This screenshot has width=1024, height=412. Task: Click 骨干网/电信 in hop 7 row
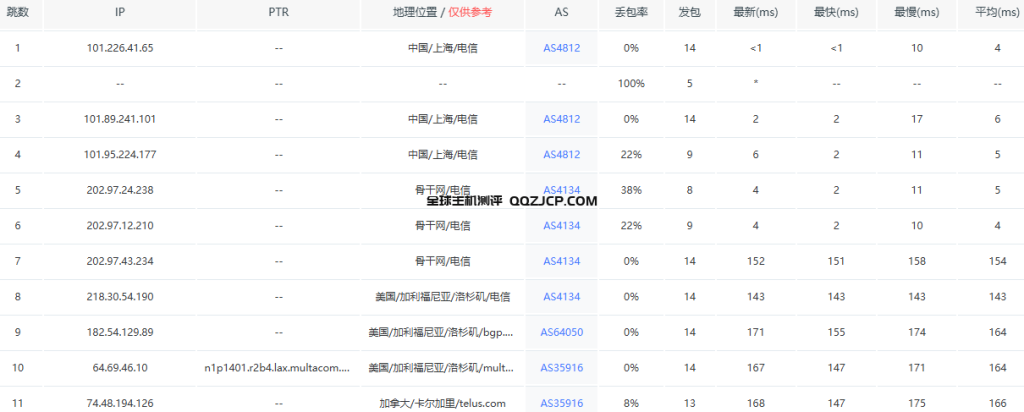pyautogui.click(x=442, y=261)
